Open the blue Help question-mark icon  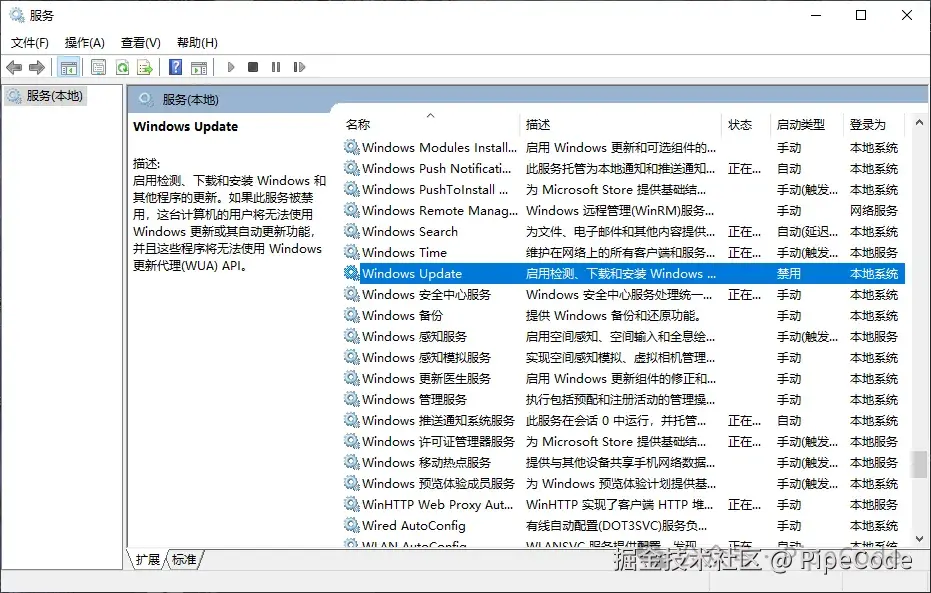coord(176,67)
